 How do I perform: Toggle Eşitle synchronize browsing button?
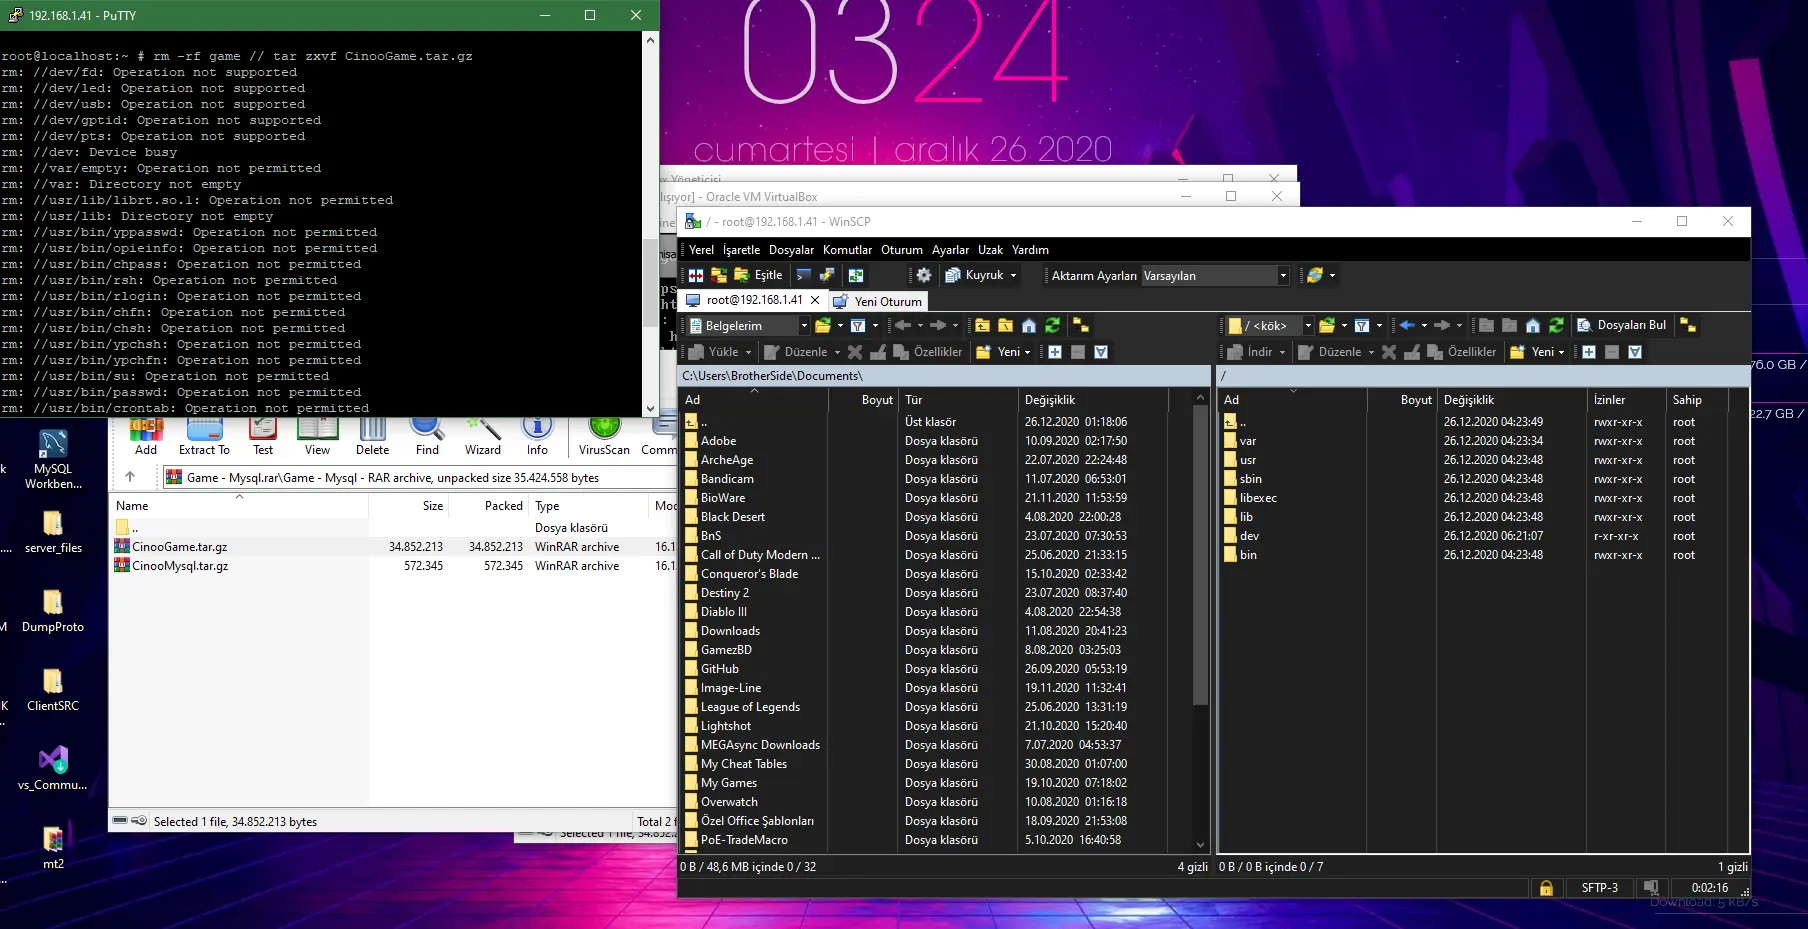[759, 275]
